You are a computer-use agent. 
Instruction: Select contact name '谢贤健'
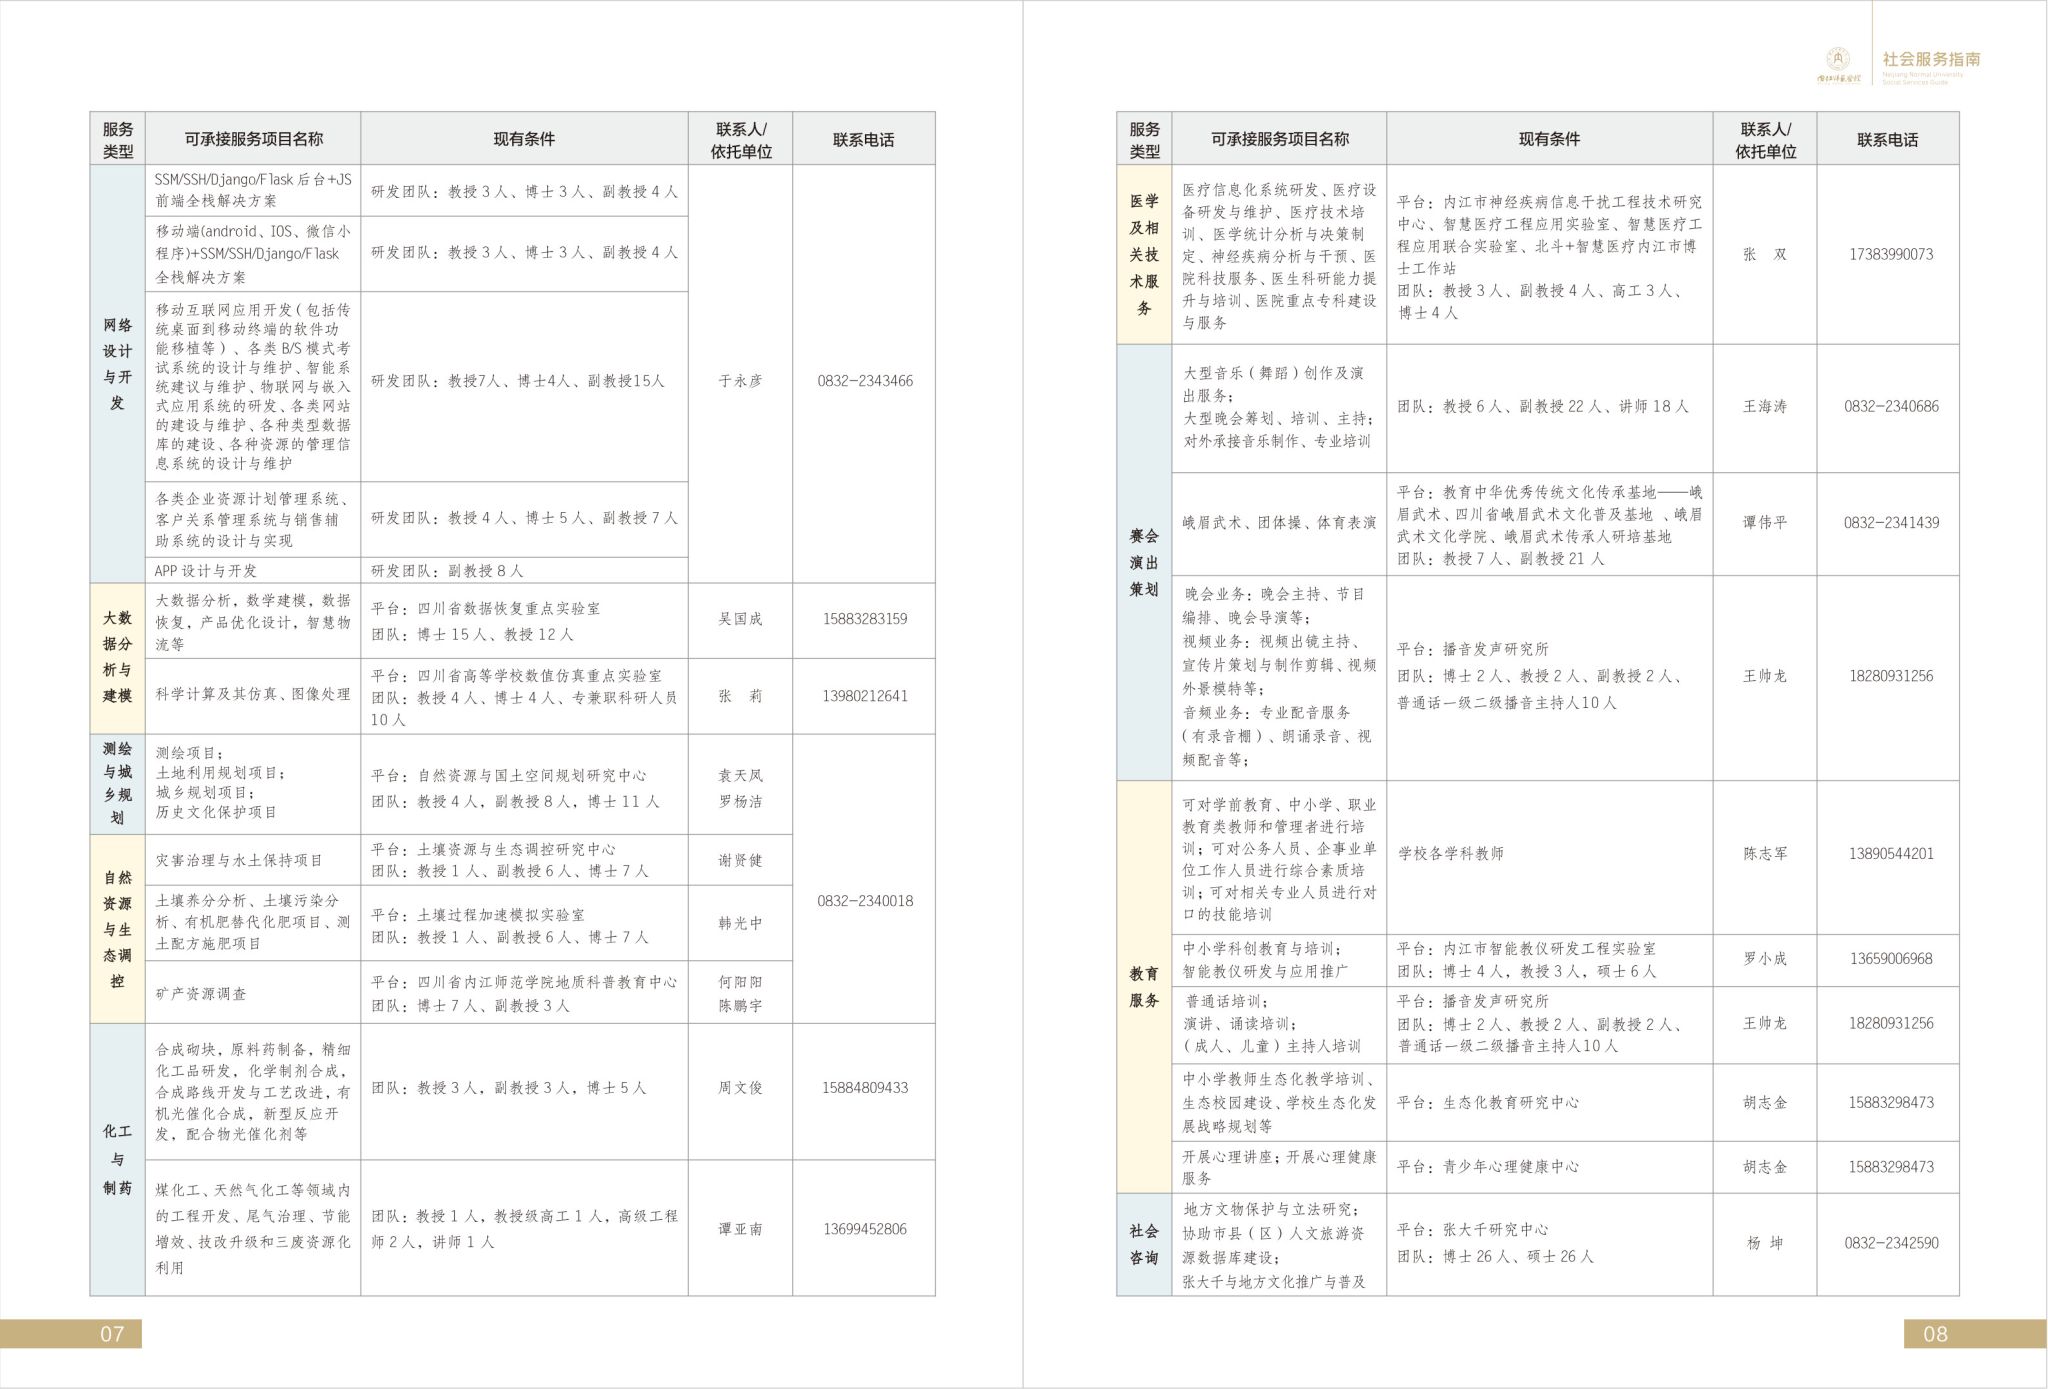pyautogui.click(x=740, y=860)
